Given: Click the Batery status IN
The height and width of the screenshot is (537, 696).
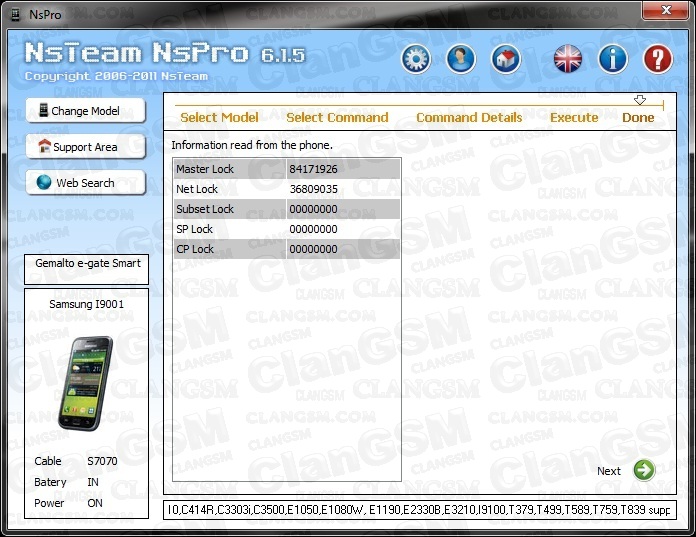Looking at the screenshot, I should point(93,482).
